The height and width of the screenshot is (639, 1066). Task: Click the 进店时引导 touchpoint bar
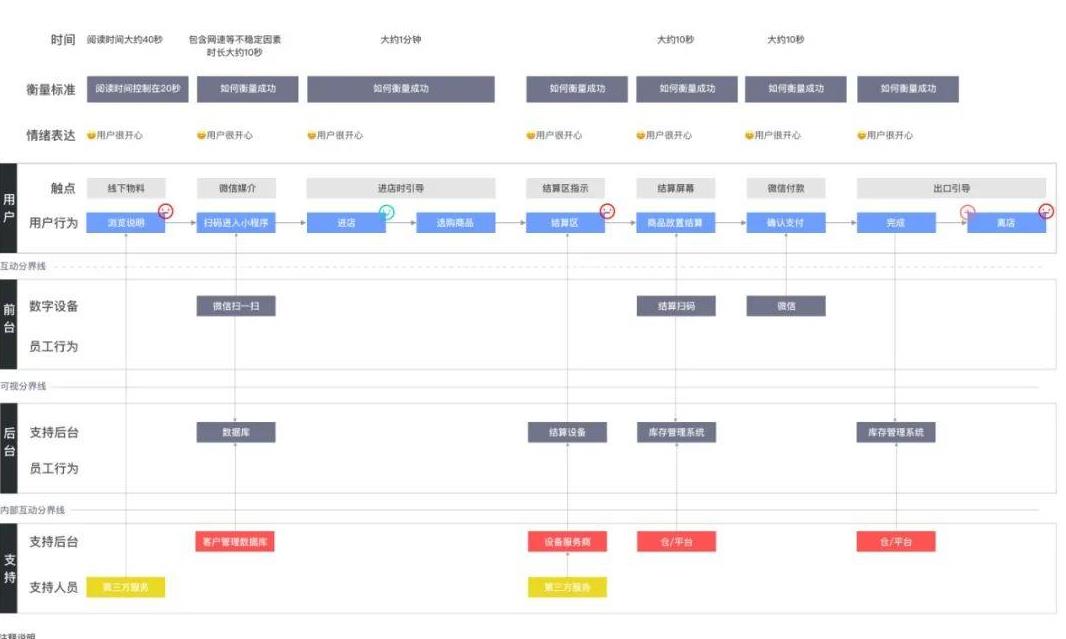coord(400,188)
